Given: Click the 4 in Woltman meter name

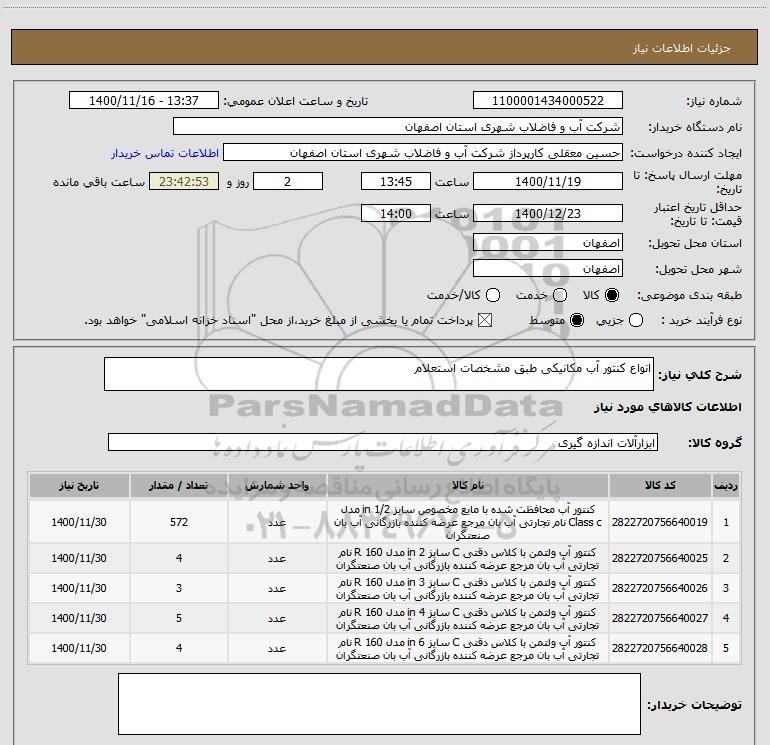Looking at the screenshot, I should 468,619.
